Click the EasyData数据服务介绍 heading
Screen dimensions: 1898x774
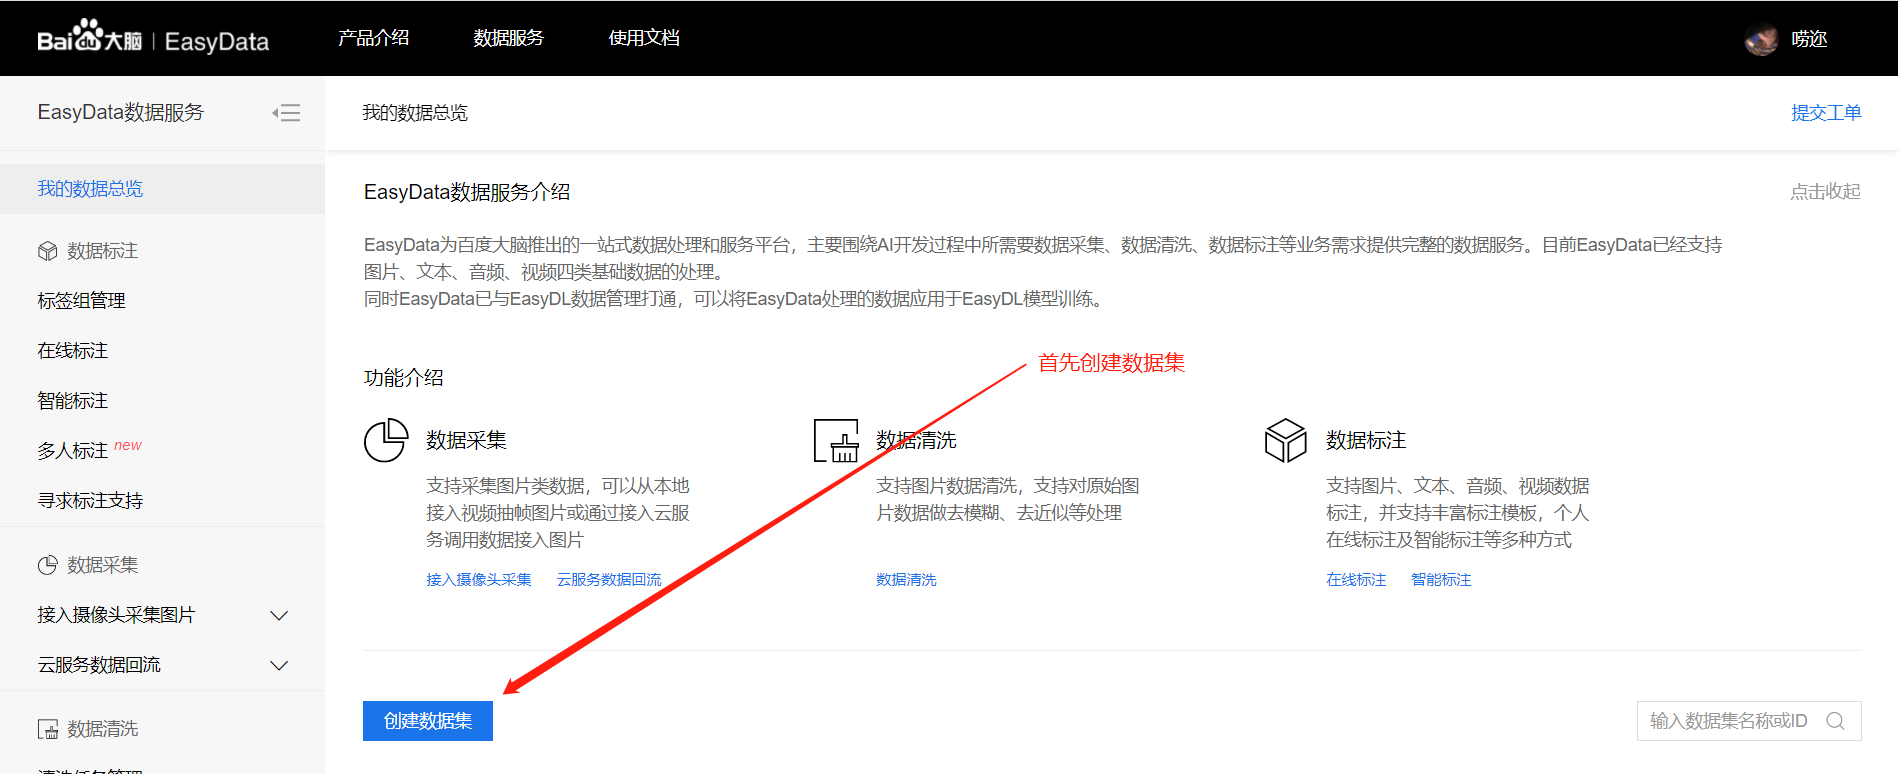[x=467, y=192]
